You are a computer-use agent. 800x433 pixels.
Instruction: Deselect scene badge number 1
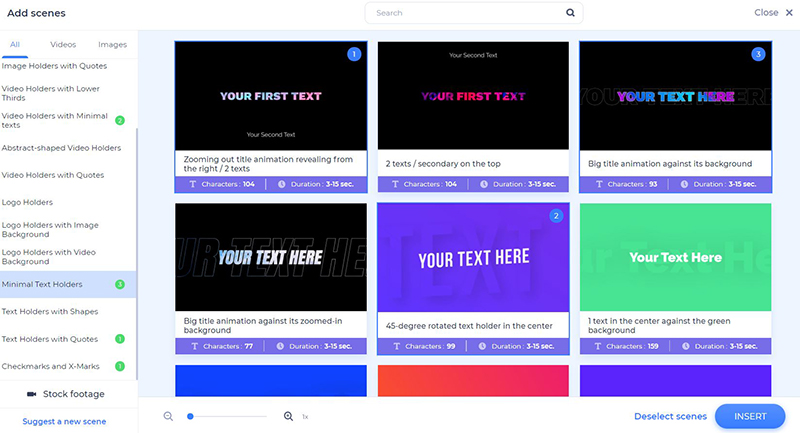353,54
